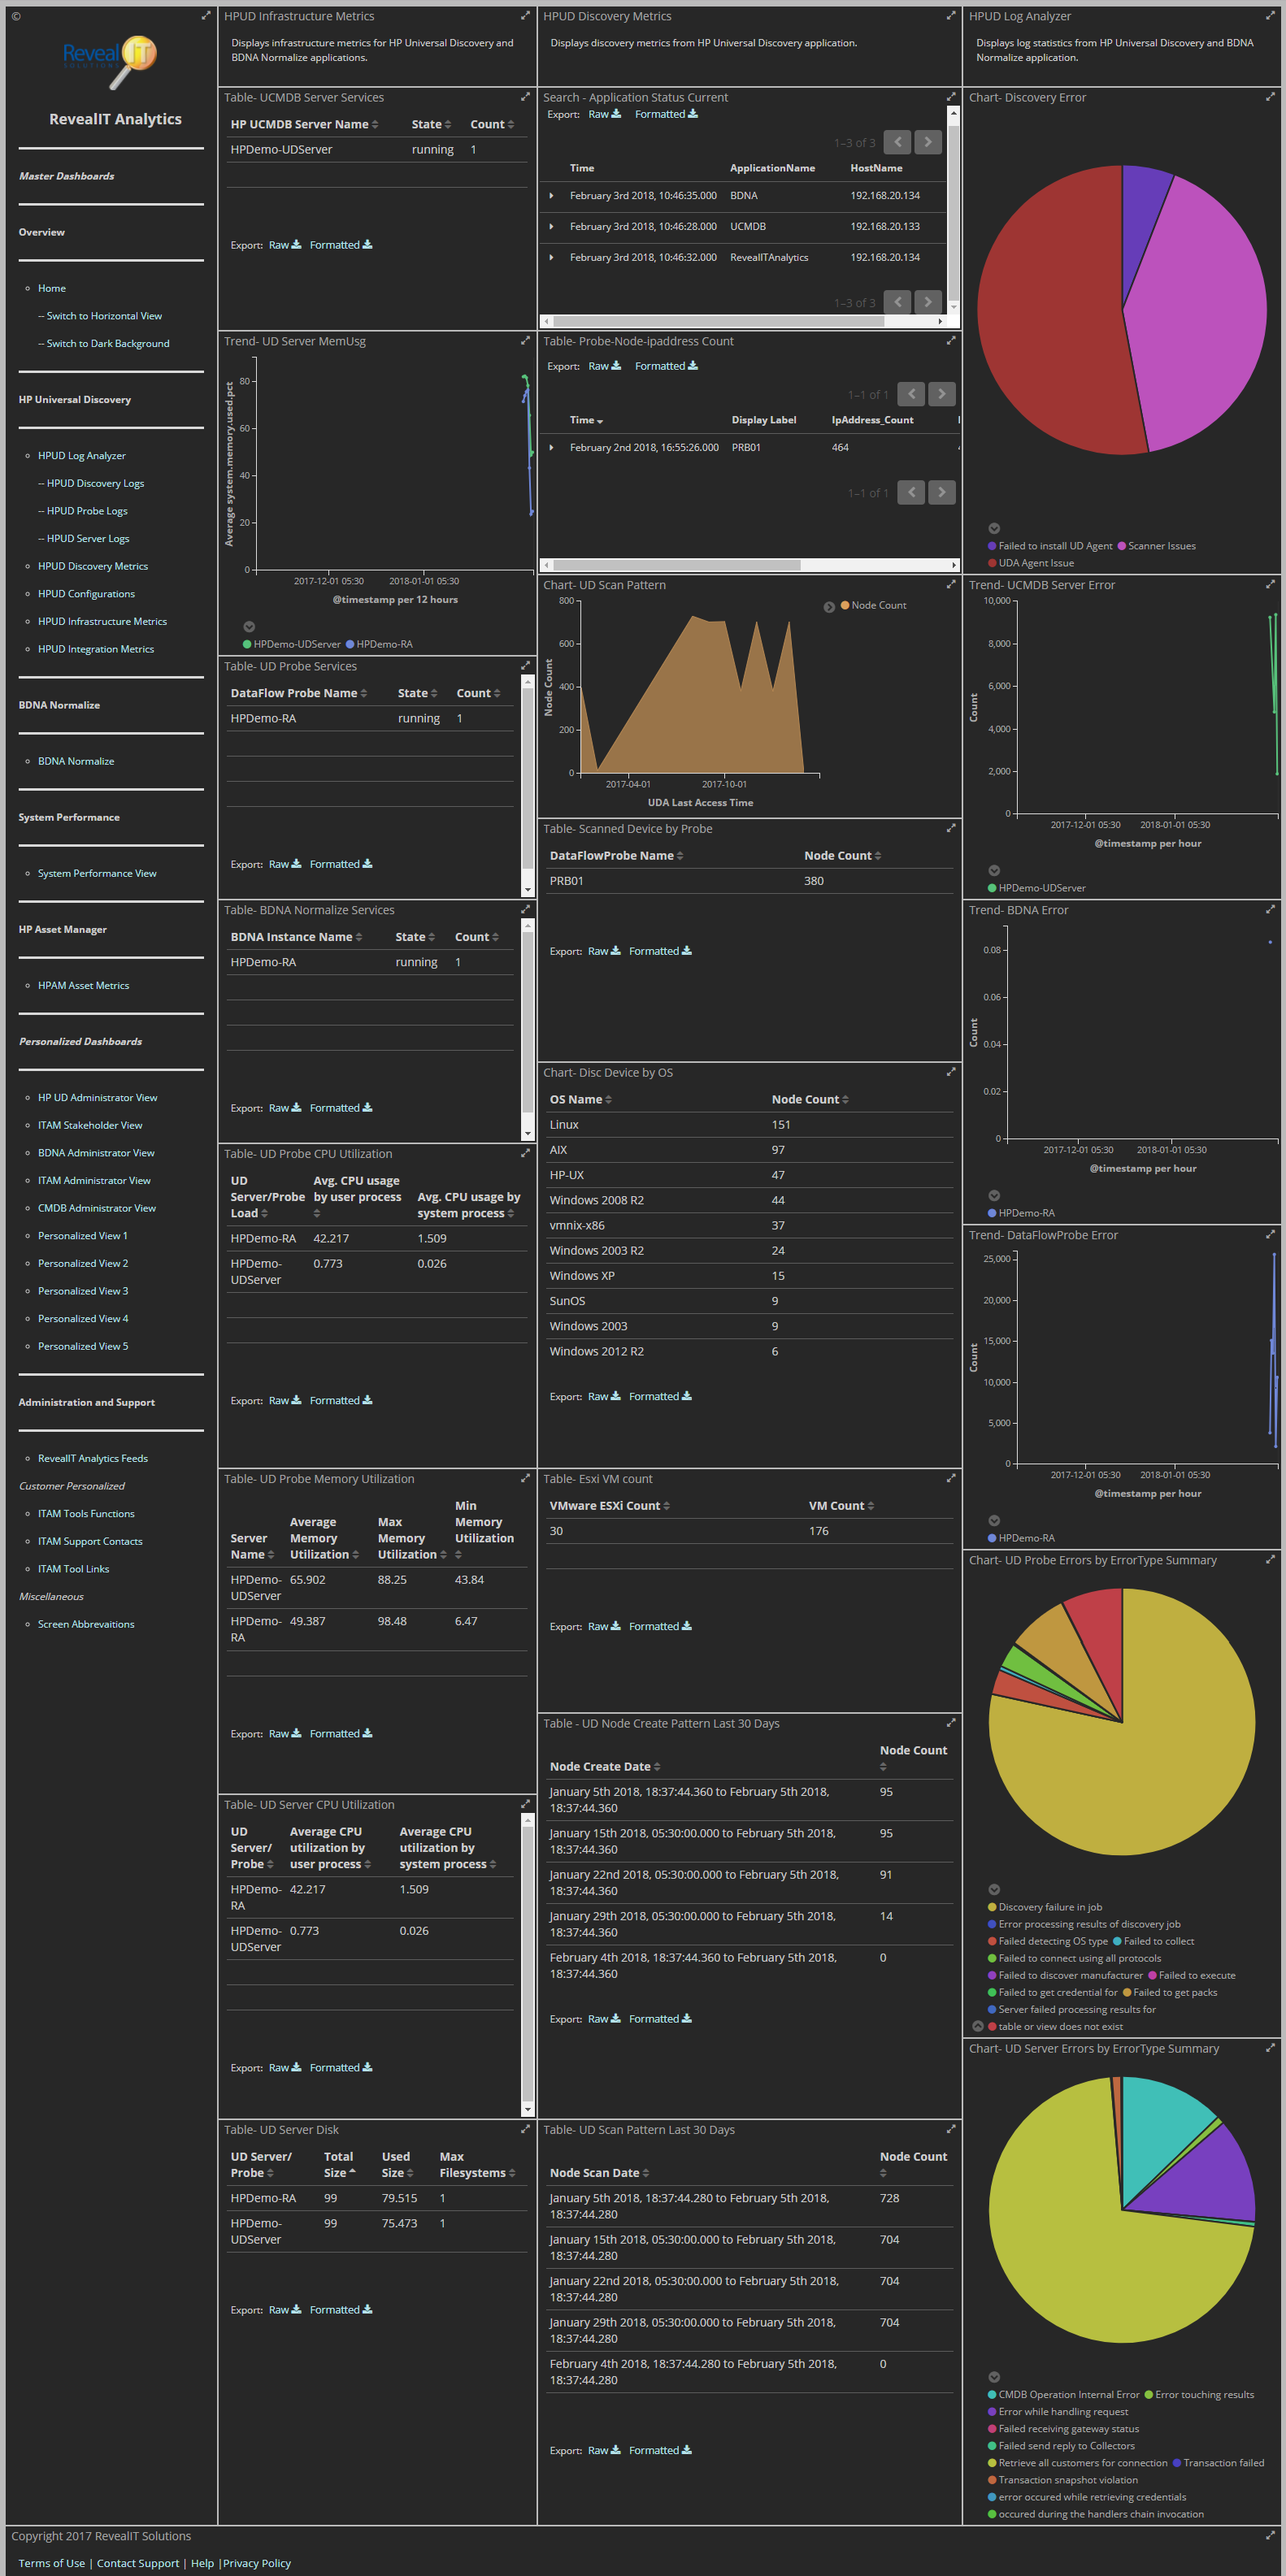This screenshot has height=2576, width=1286.
Task: Toggle CMDB Operation Internal Error legend entry
Action: (1063, 2394)
